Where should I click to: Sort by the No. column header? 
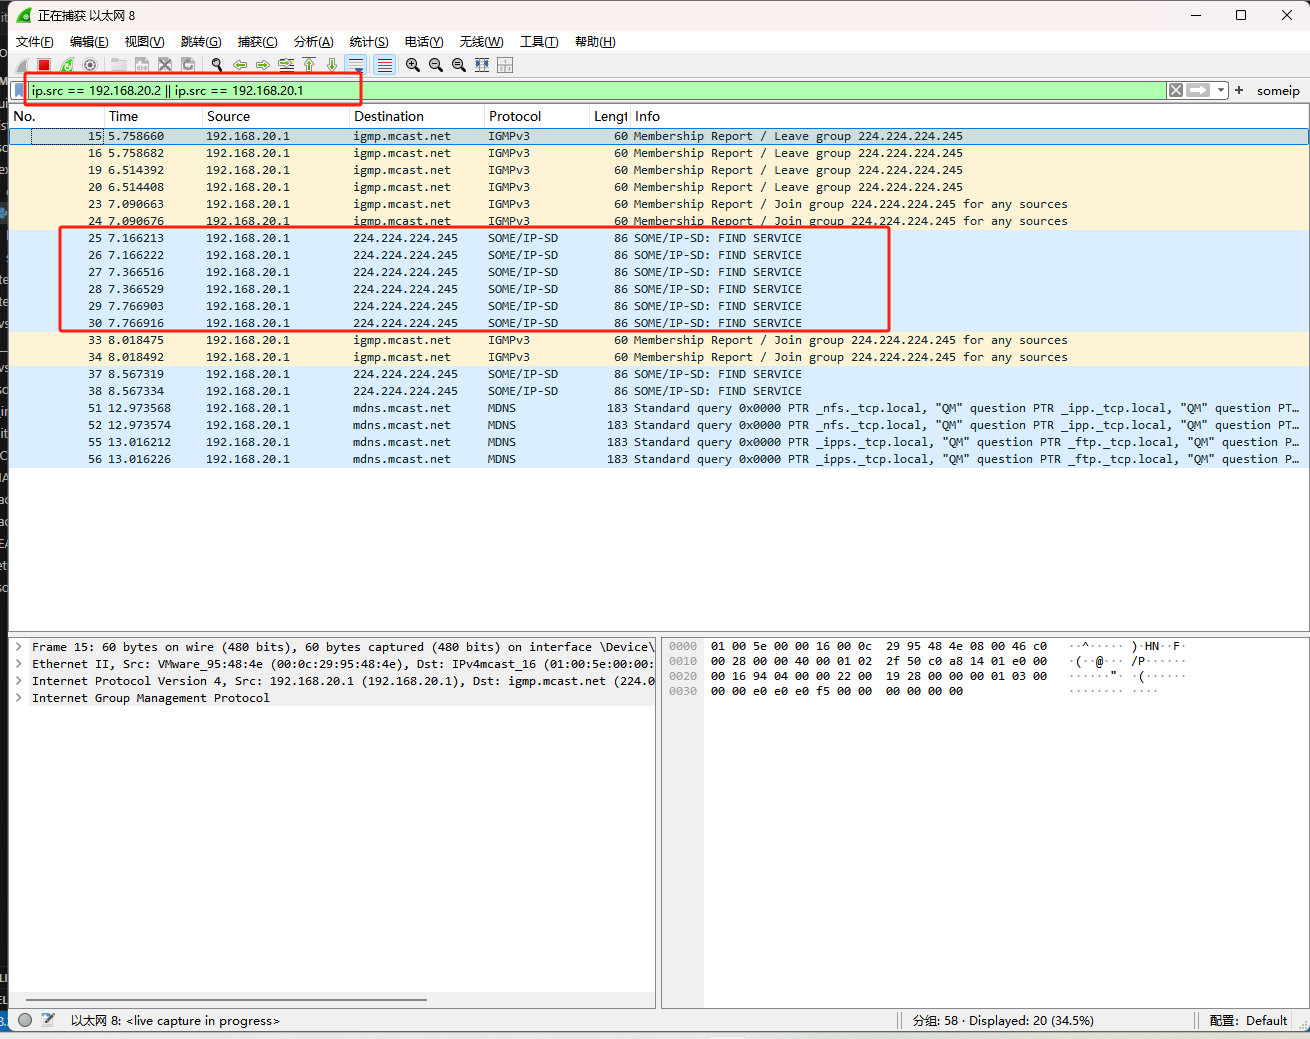(x=56, y=116)
